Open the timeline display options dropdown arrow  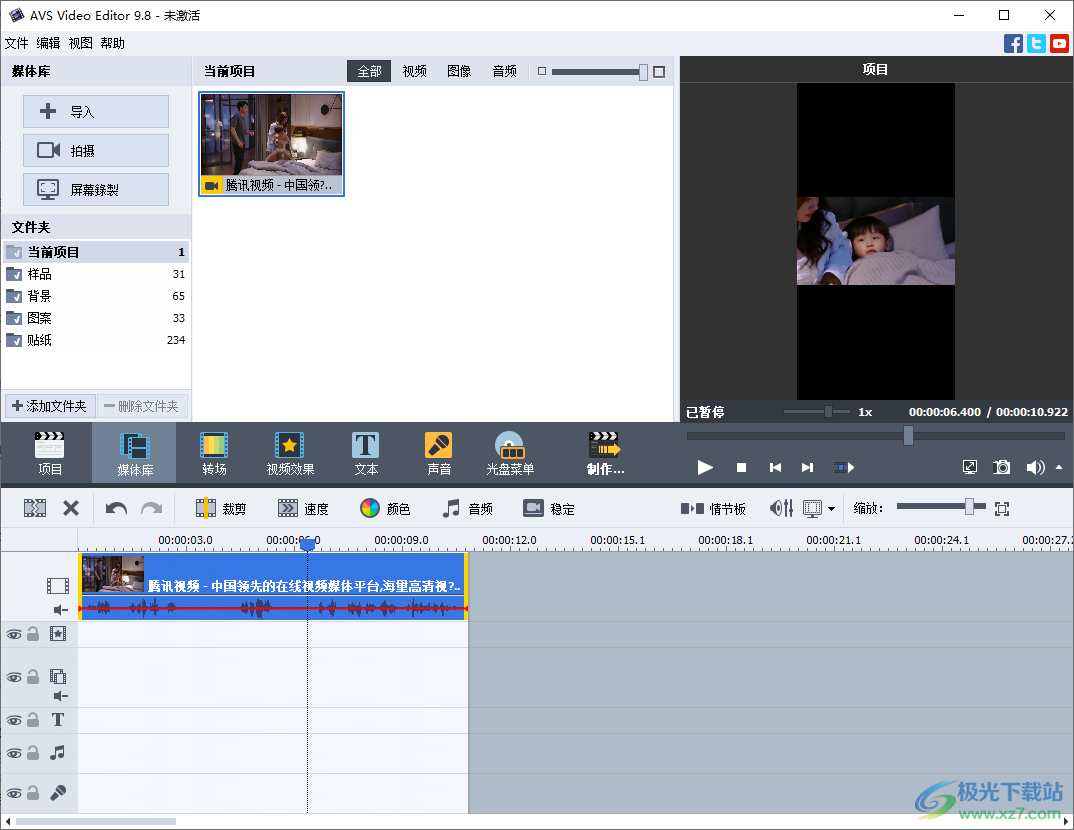[831, 508]
